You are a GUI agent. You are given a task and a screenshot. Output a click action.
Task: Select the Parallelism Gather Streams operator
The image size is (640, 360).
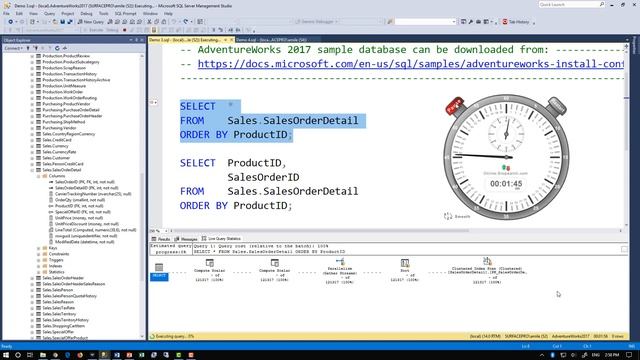340,271
